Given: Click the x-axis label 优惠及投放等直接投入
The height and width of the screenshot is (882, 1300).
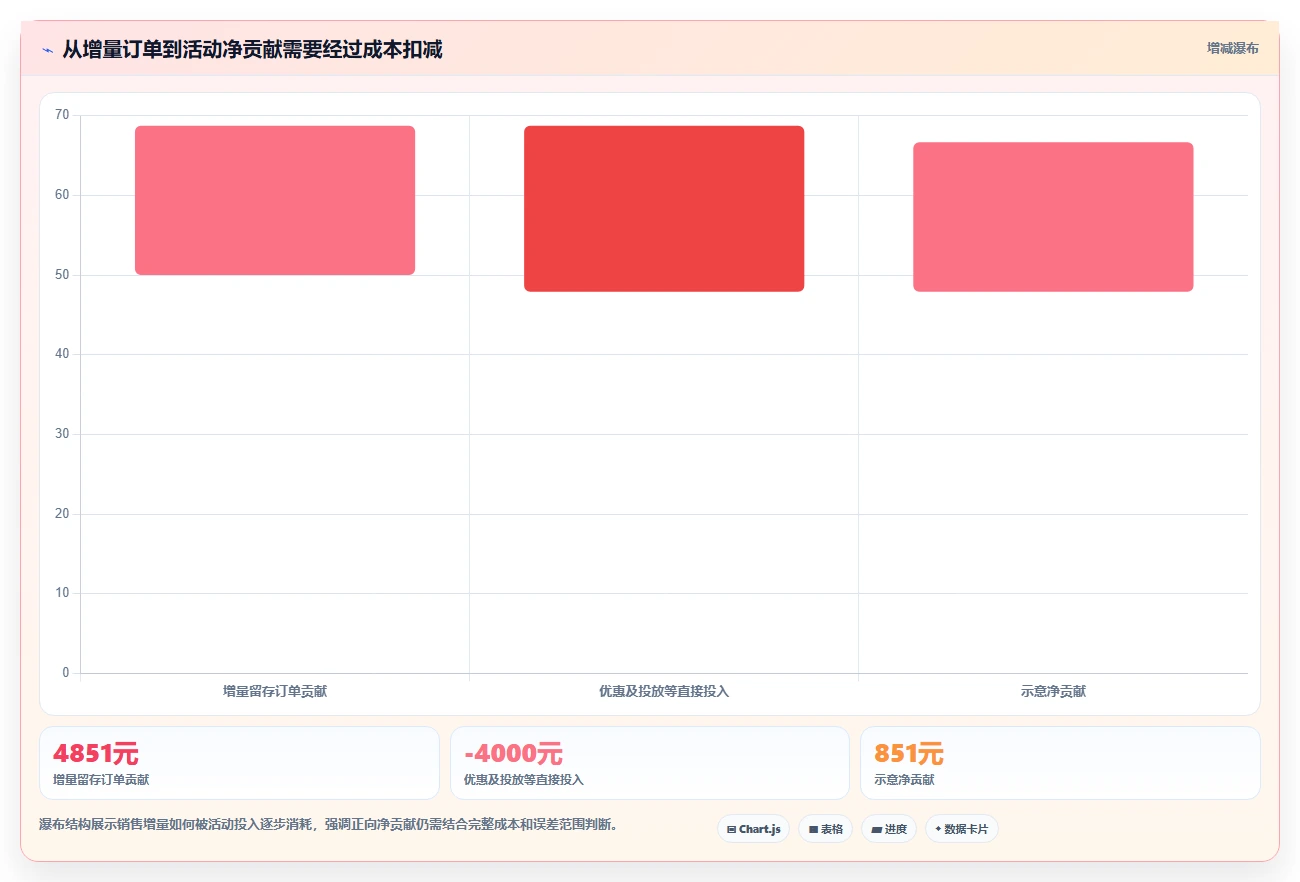Looking at the screenshot, I should coord(664,691).
